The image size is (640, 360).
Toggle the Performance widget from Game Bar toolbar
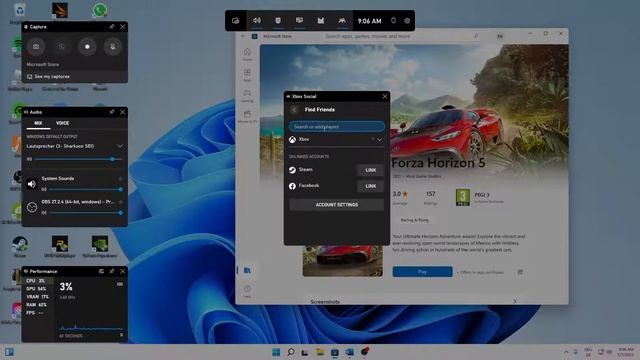pos(299,20)
